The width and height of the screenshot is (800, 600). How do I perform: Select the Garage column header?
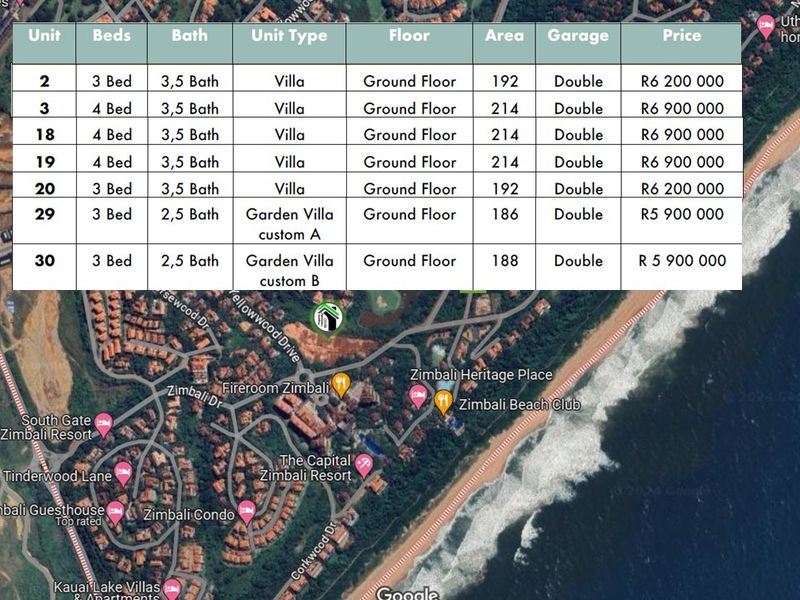pyautogui.click(x=577, y=35)
